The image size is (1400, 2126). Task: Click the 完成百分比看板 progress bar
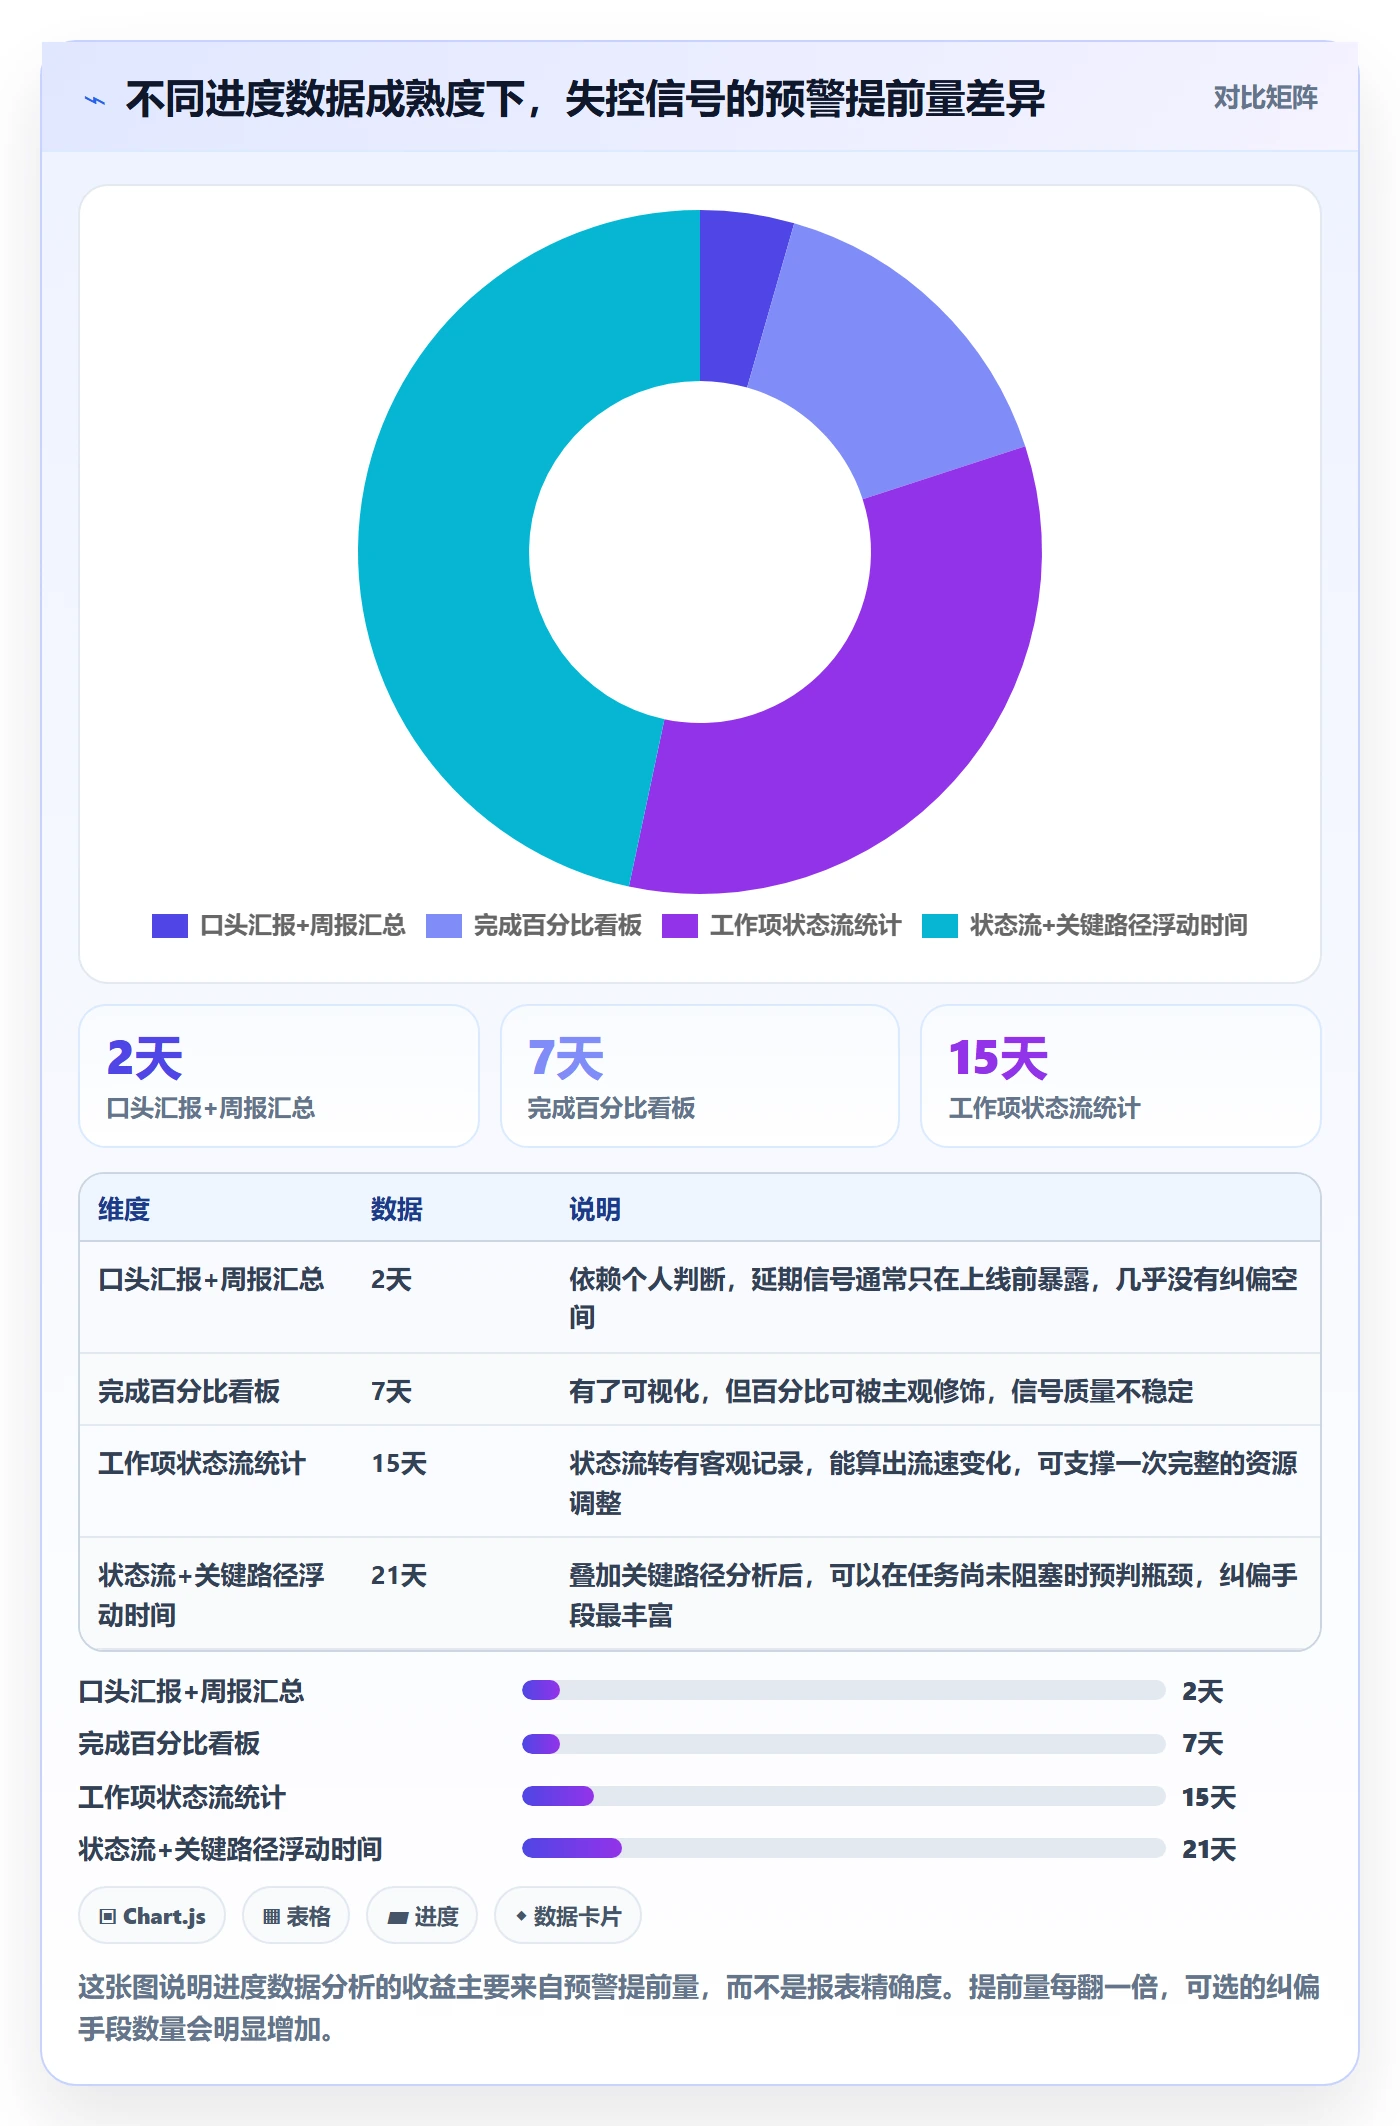[844, 1744]
